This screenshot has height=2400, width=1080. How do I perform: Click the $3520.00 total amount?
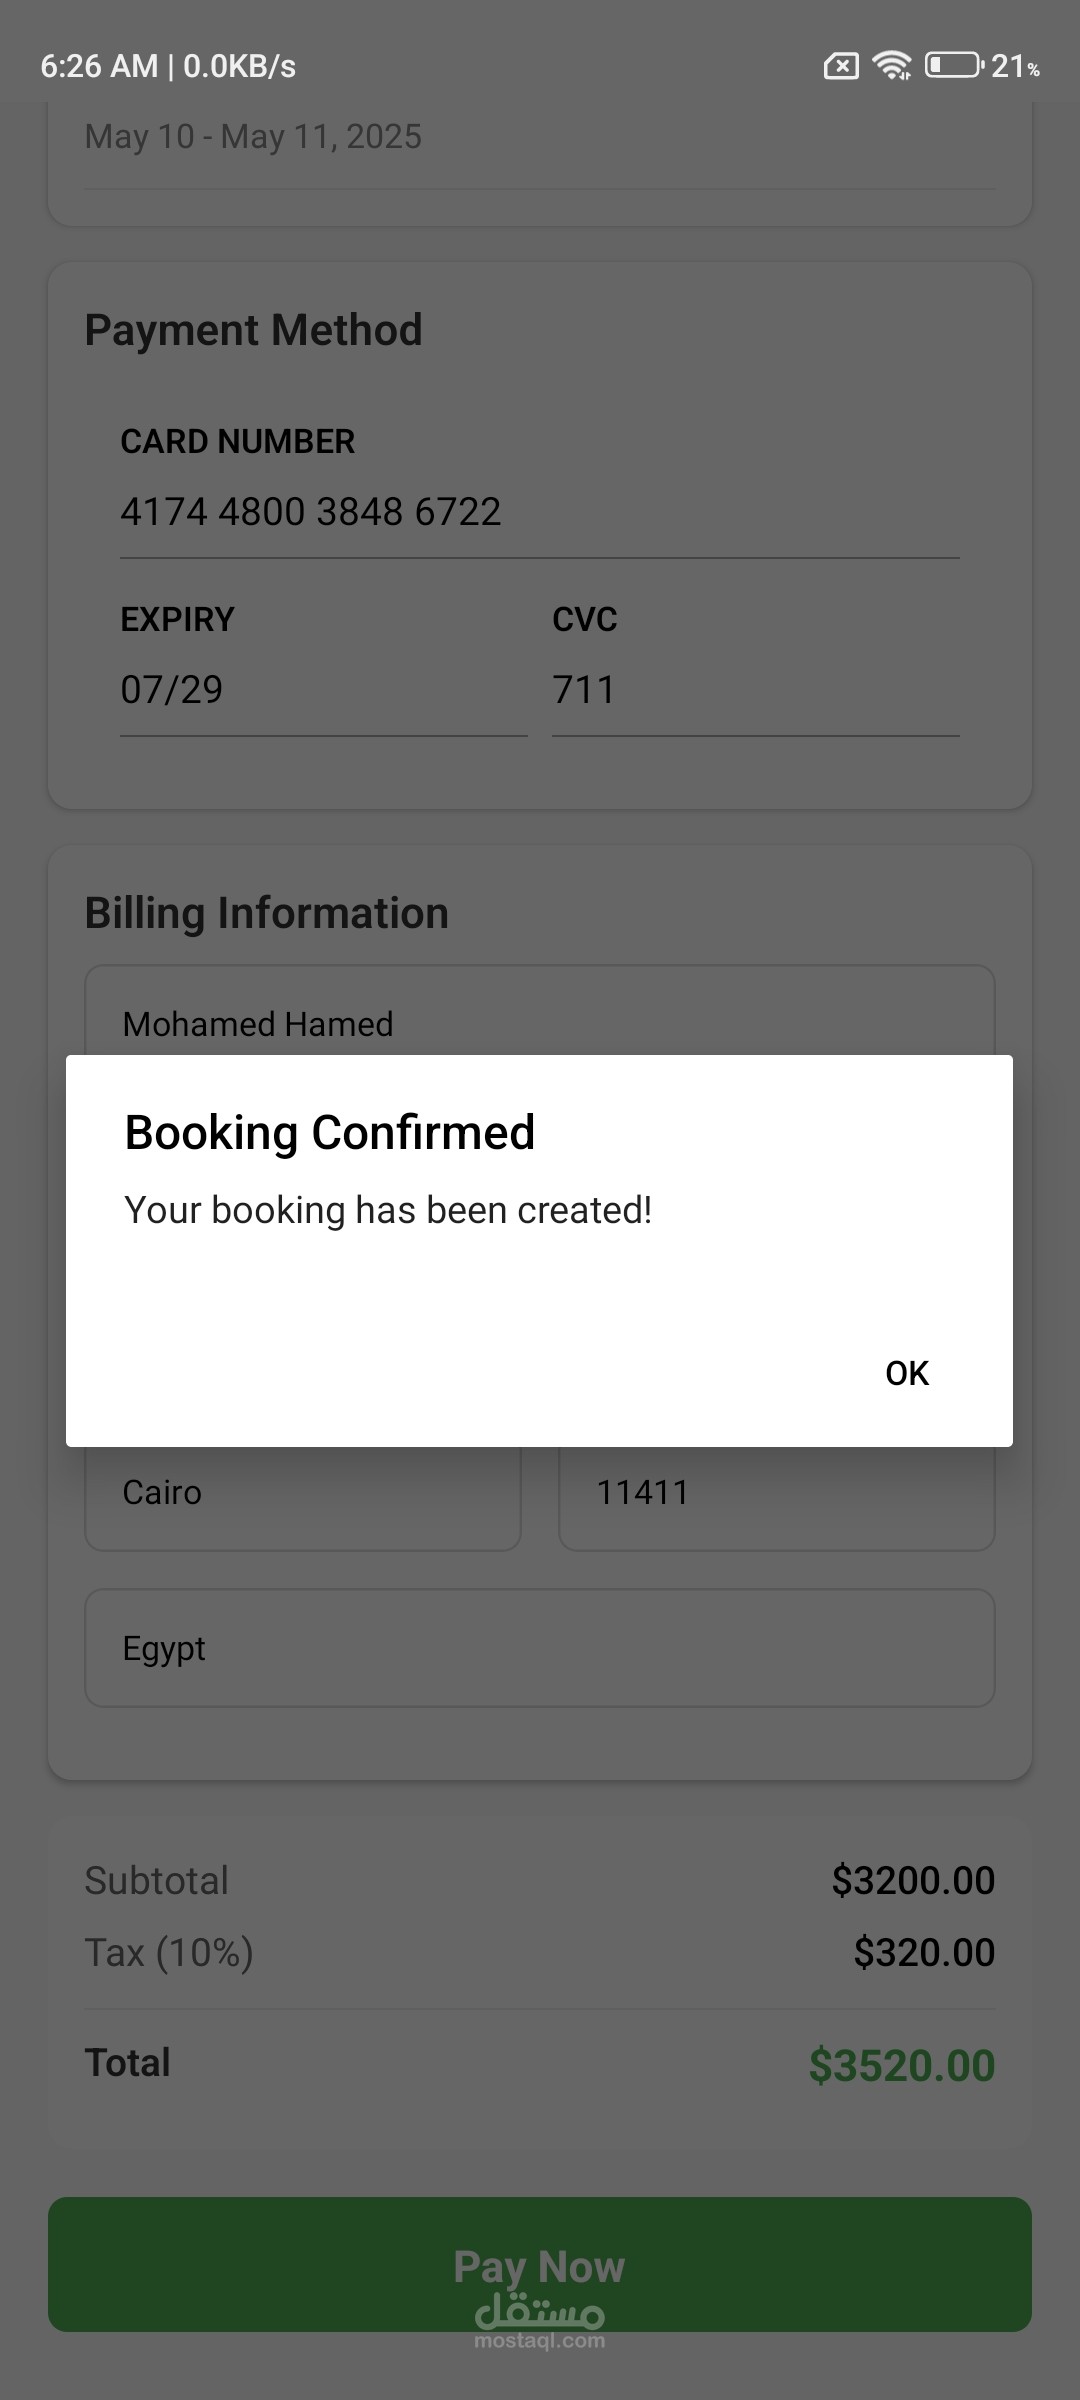901,2066
